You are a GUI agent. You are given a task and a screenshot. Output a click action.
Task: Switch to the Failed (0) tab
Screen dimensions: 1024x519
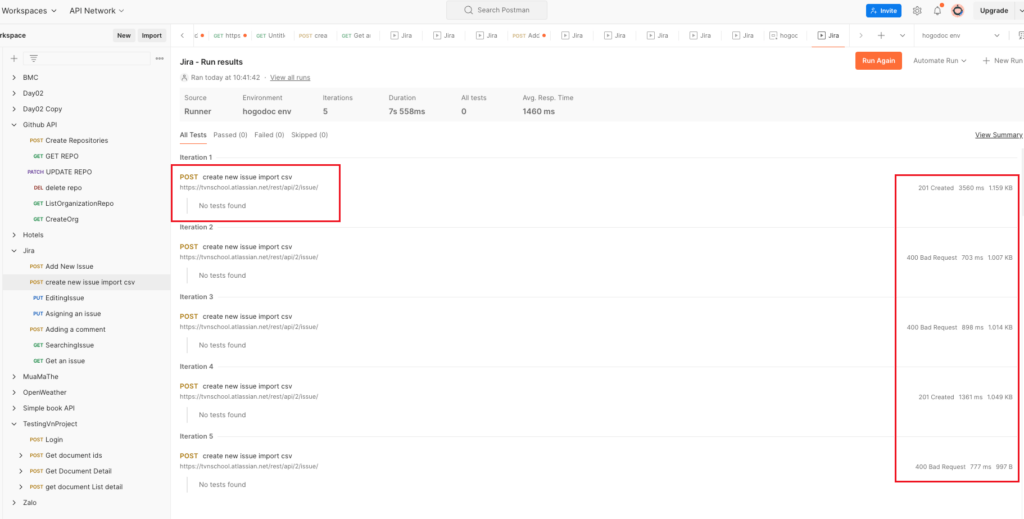tap(269, 135)
